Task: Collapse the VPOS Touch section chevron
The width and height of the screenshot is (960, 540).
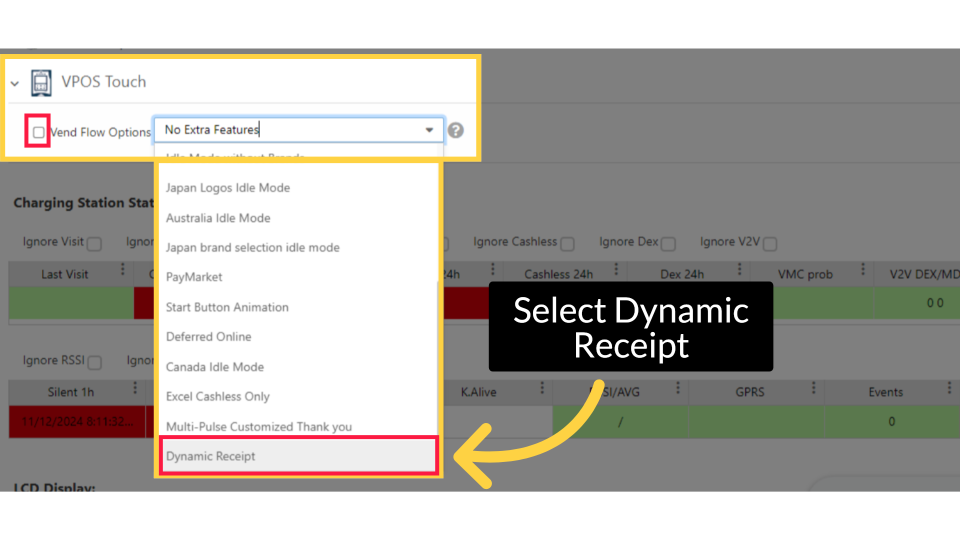Action: coord(15,83)
